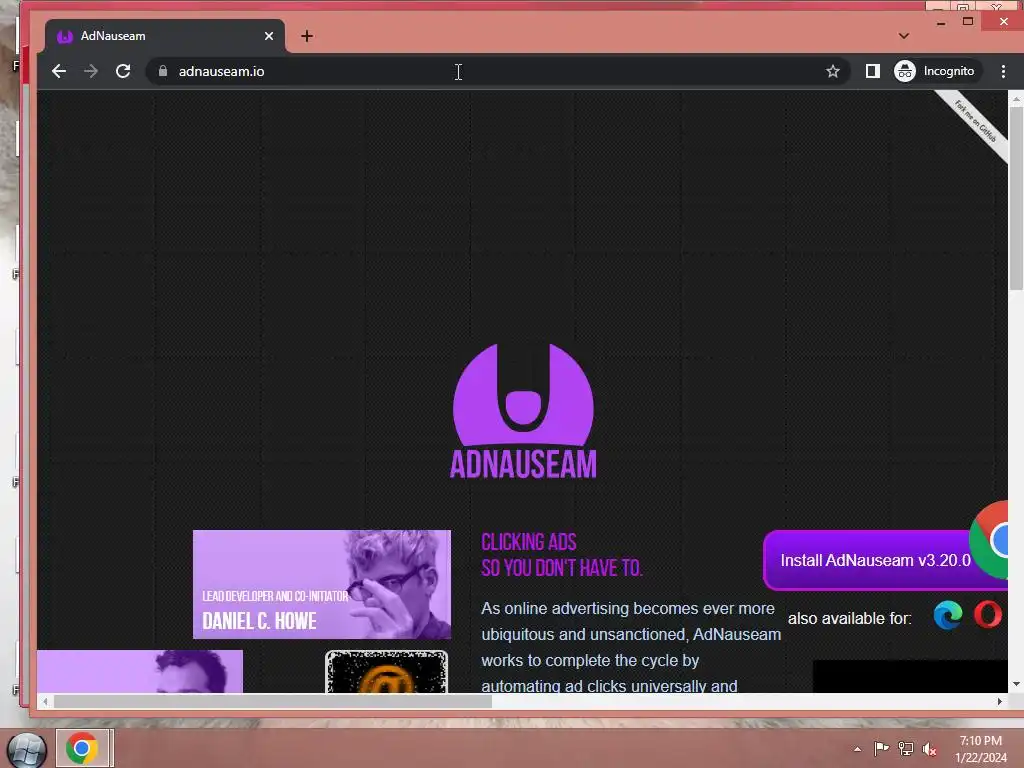Click the Install AdNauseam v3.20.0 button
Image resolution: width=1024 pixels, height=768 pixels.
[x=885, y=560]
